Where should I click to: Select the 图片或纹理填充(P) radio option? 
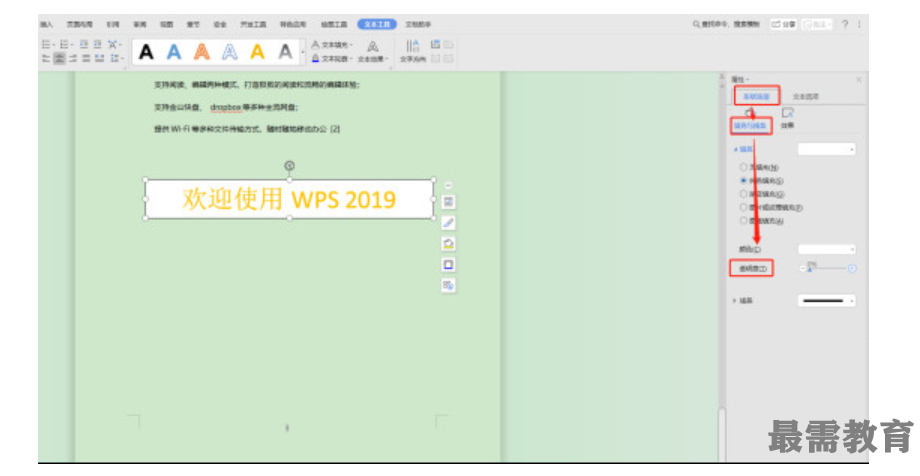[743, 207]
